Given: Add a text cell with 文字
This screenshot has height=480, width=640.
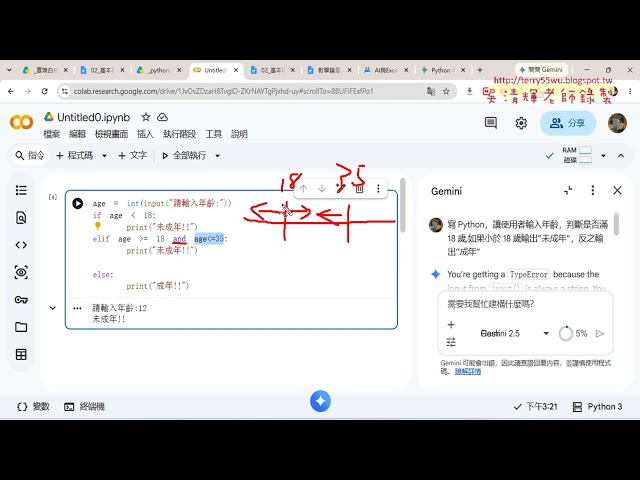Looking at the screenshot, I should point(132,156).
